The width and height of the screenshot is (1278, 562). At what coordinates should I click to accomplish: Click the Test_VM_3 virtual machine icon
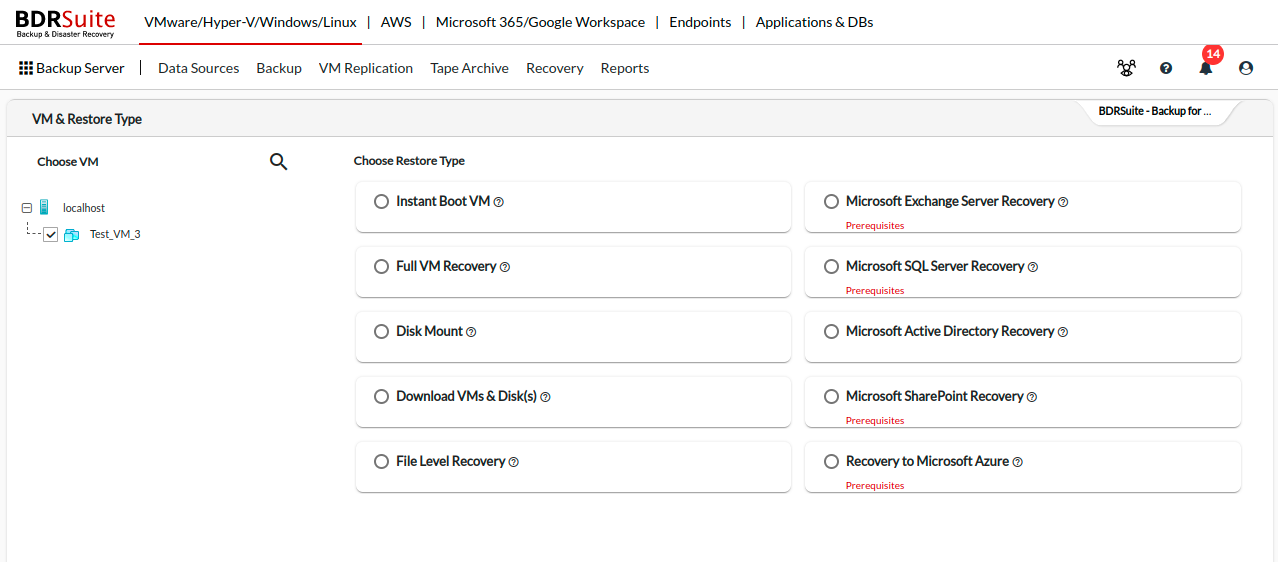point(72,235)
